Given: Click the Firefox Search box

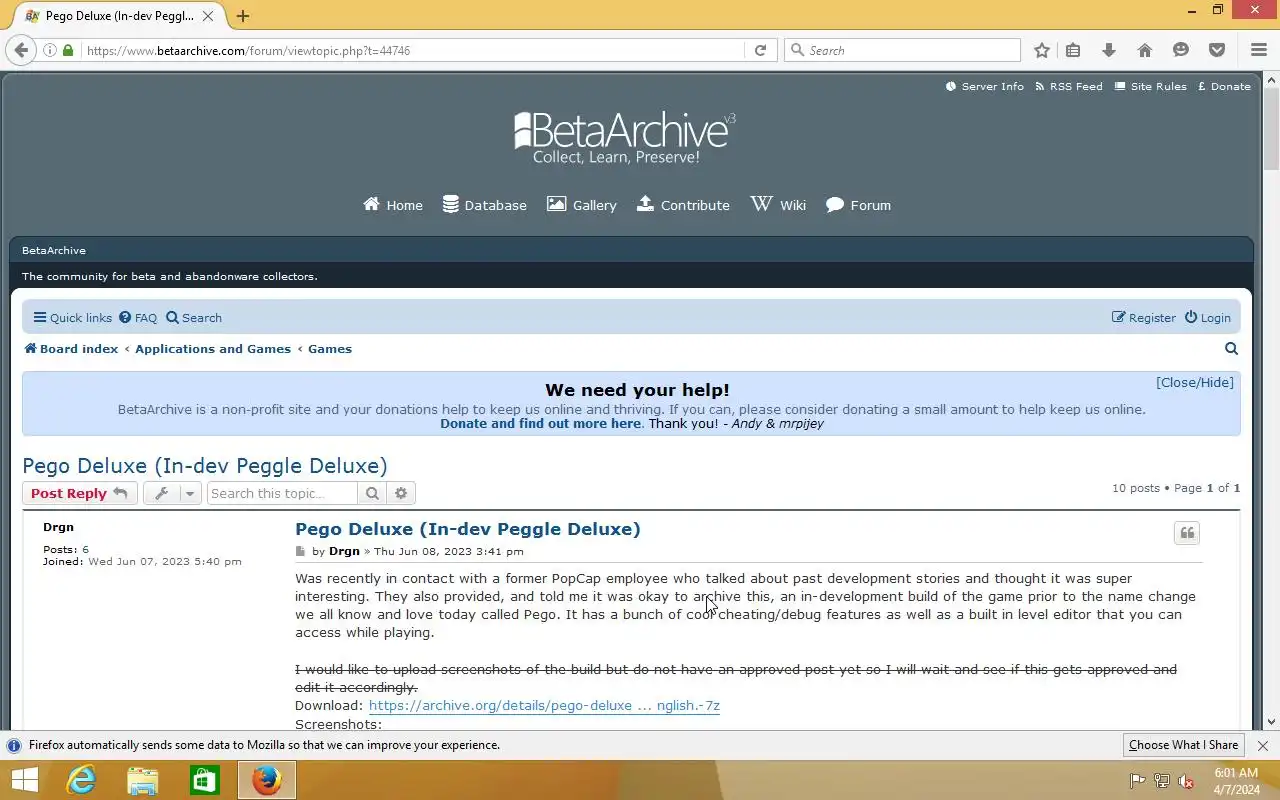Looking at the screenshot, I should 902,50.
